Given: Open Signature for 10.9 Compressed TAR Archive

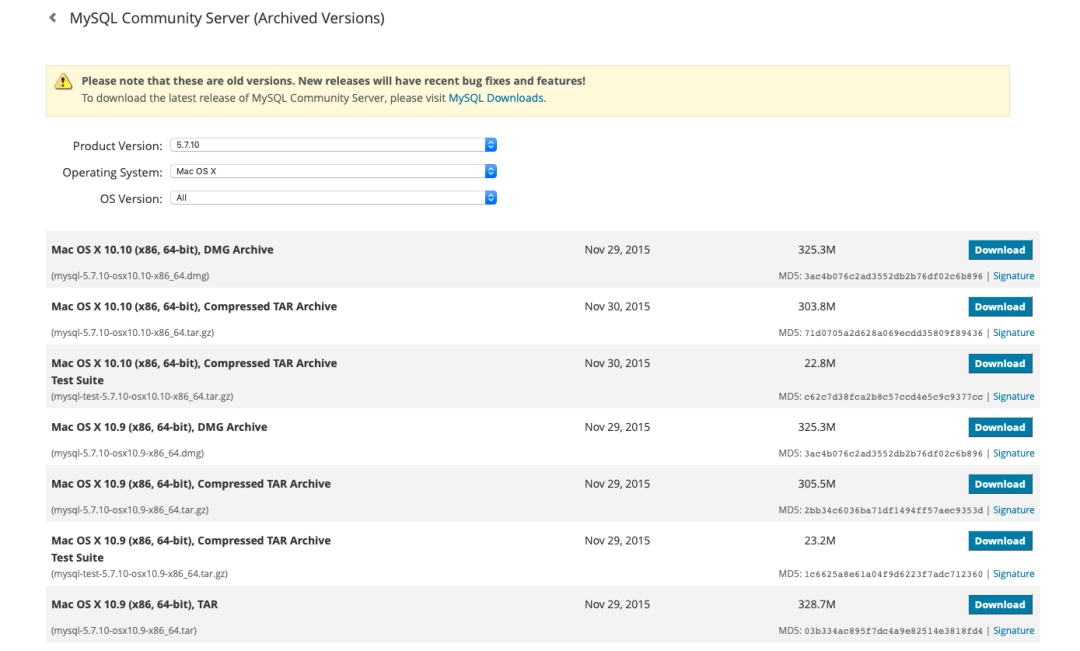Looking at the screenshot, I should (x=1013, y=511).
